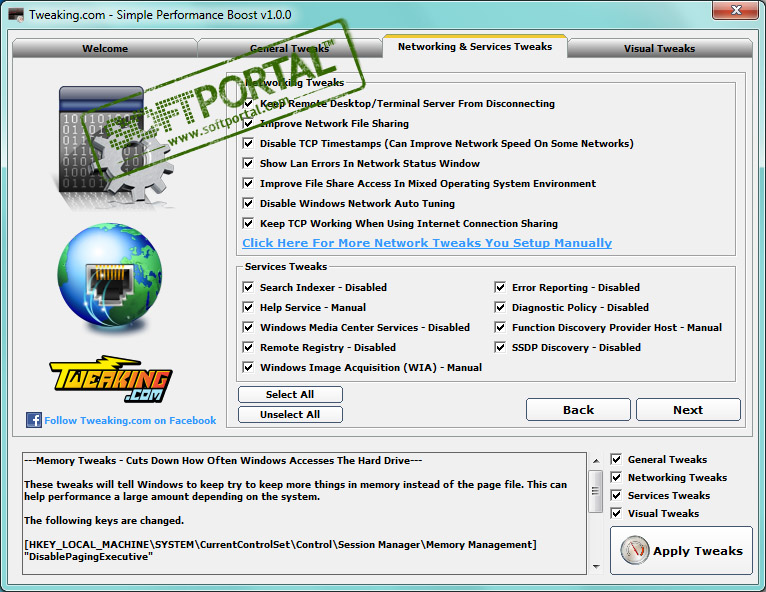Click Next to continue
The image size is (766, 592).
pos(688,409)
